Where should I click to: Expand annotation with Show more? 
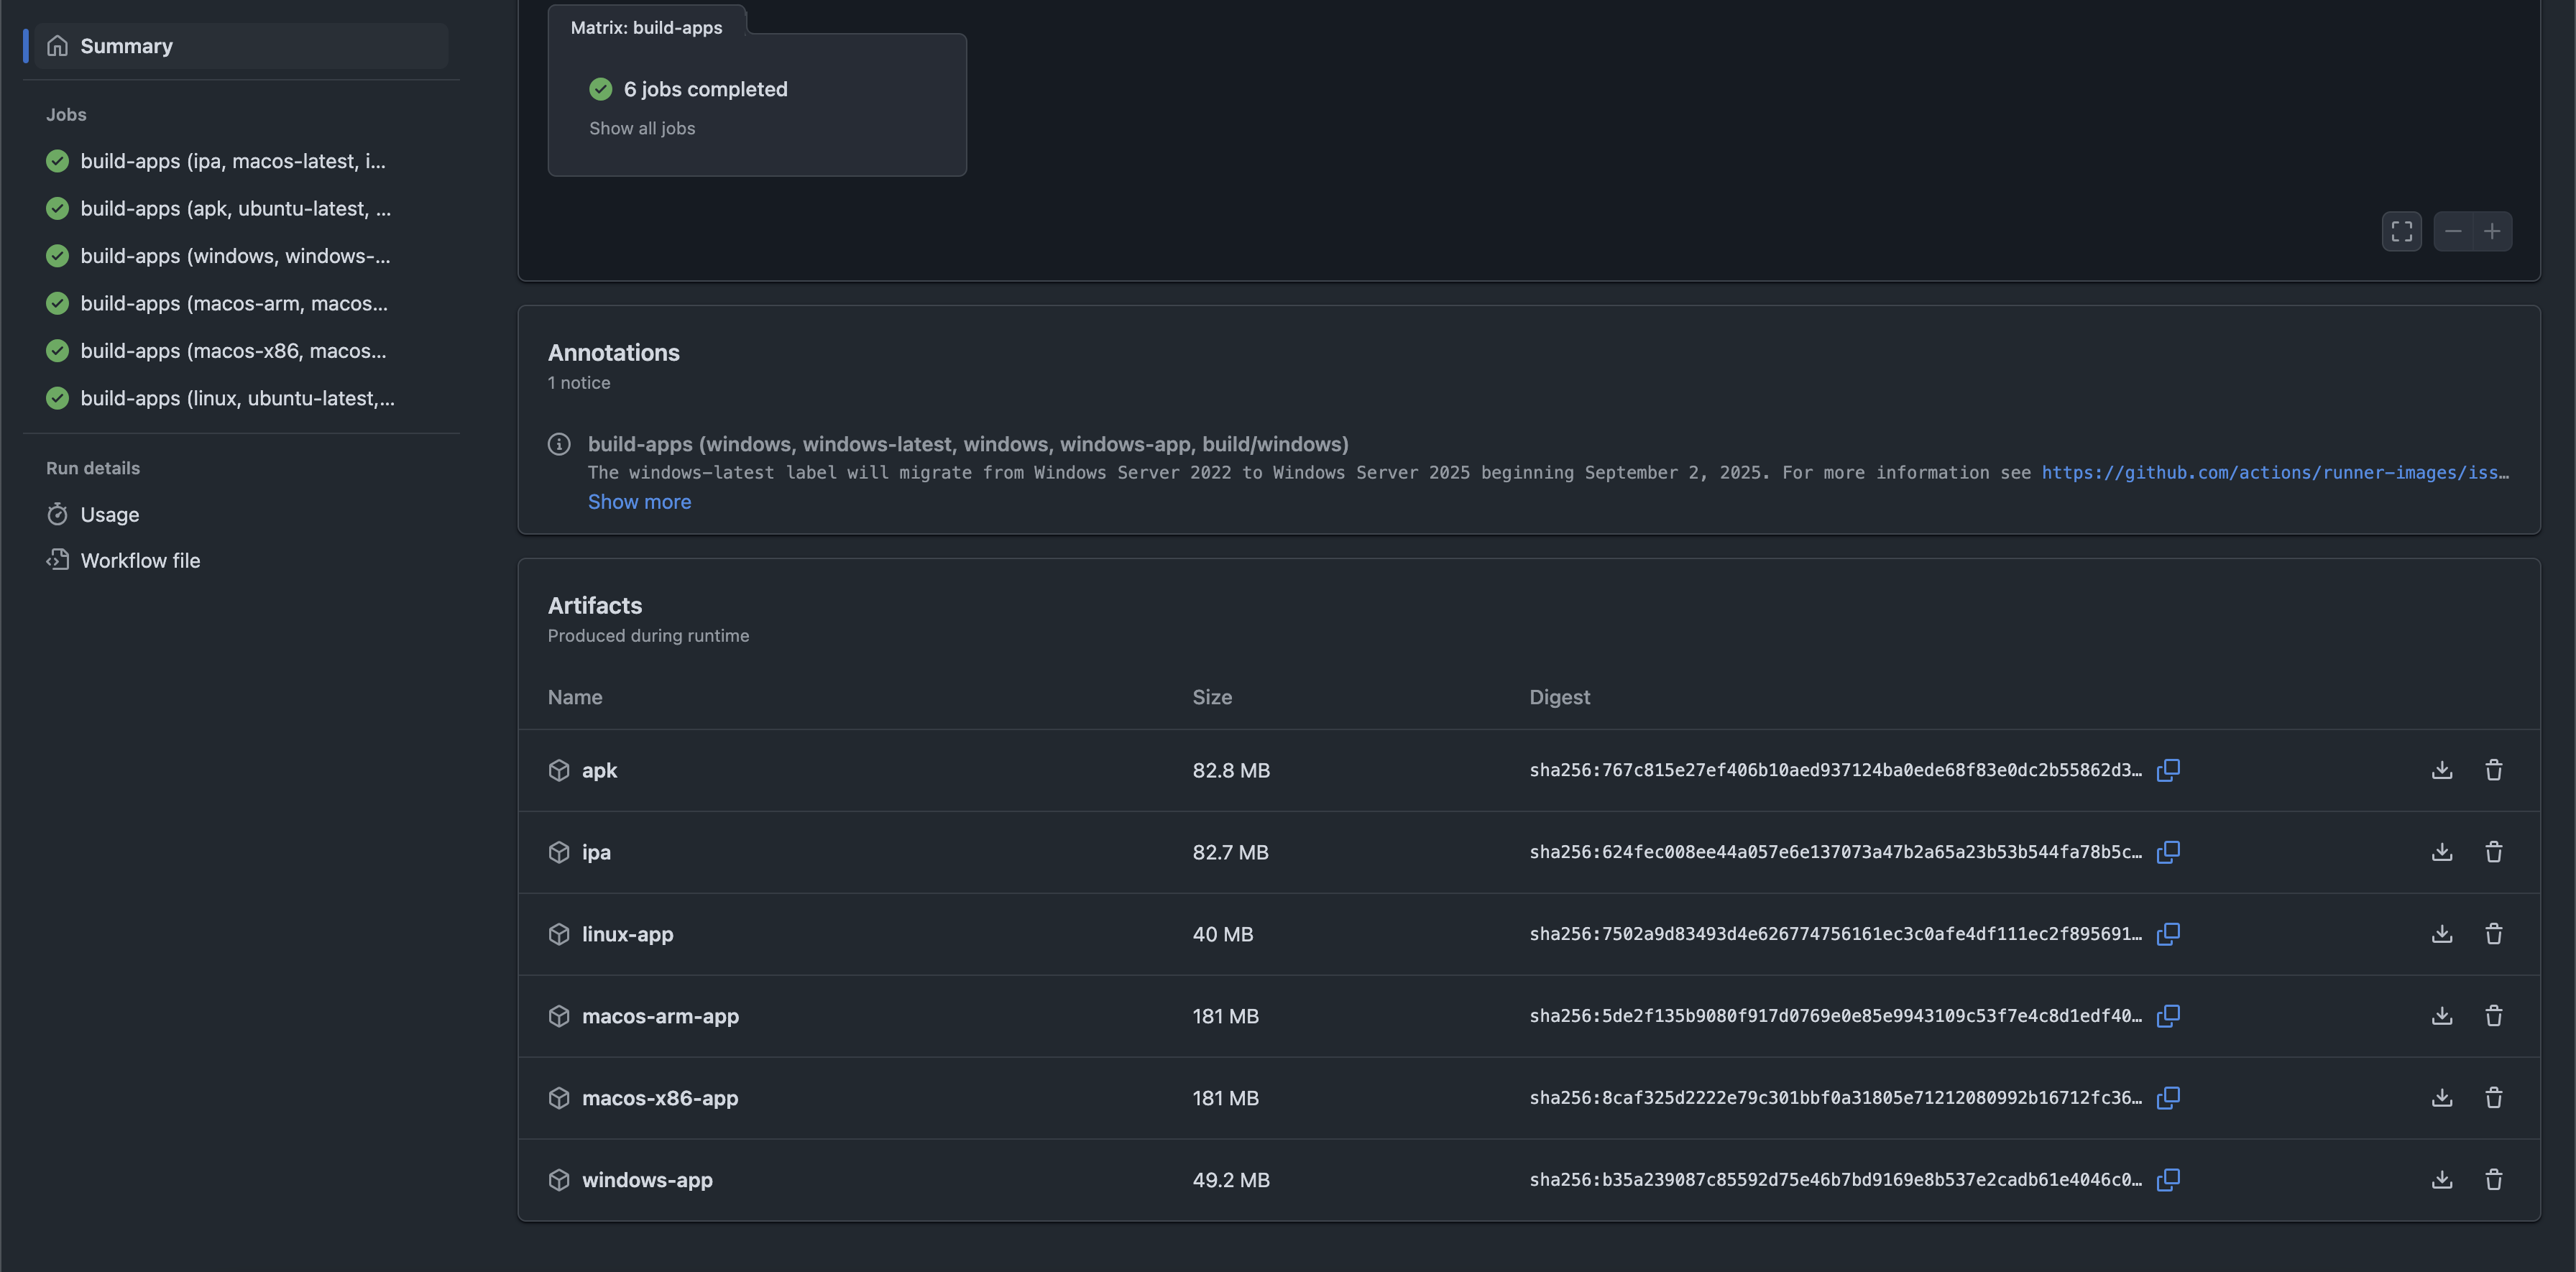click(639, 502)
